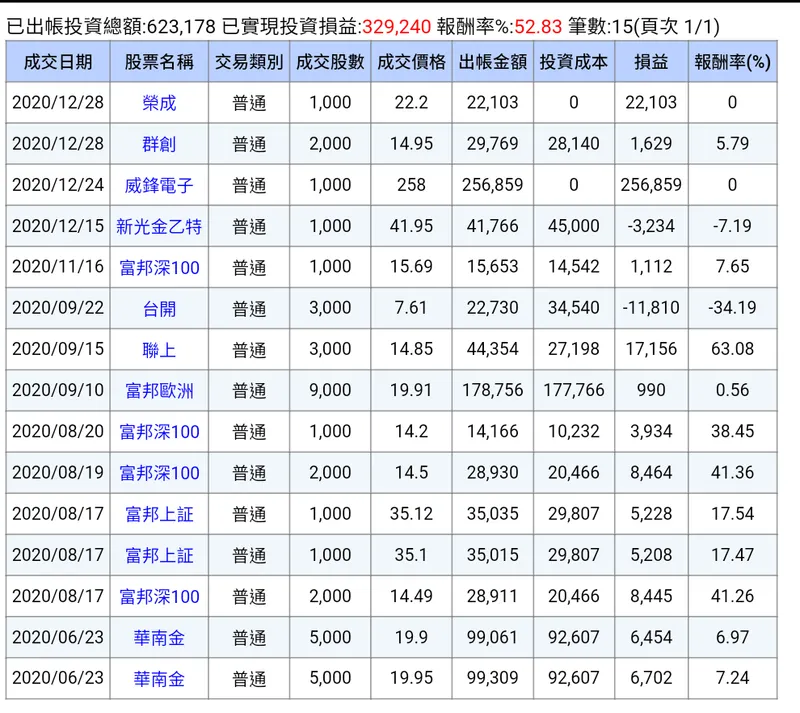The height and width of the screenshot is (713, 800).
Task: Open the 群創 stock link
Action: tap(159, 144)
